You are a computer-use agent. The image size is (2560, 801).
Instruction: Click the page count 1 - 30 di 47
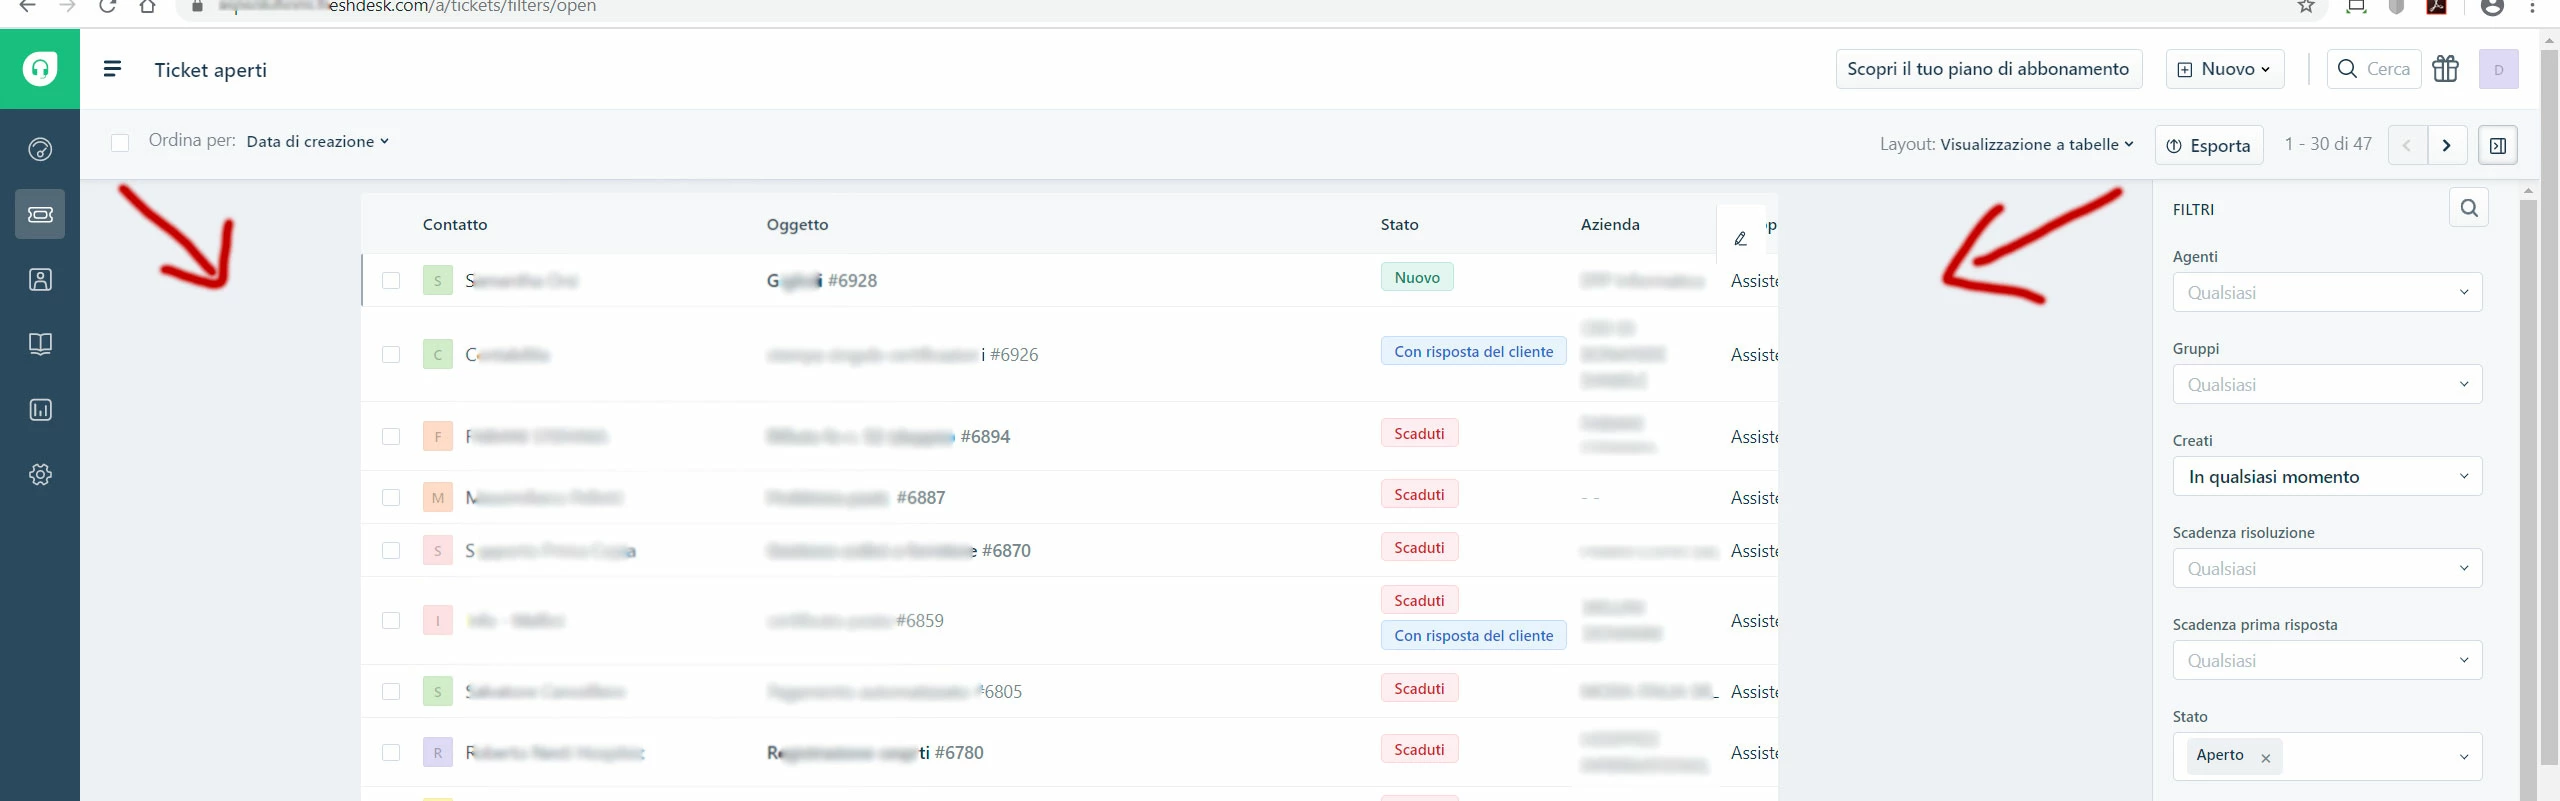pos(2328,144)
